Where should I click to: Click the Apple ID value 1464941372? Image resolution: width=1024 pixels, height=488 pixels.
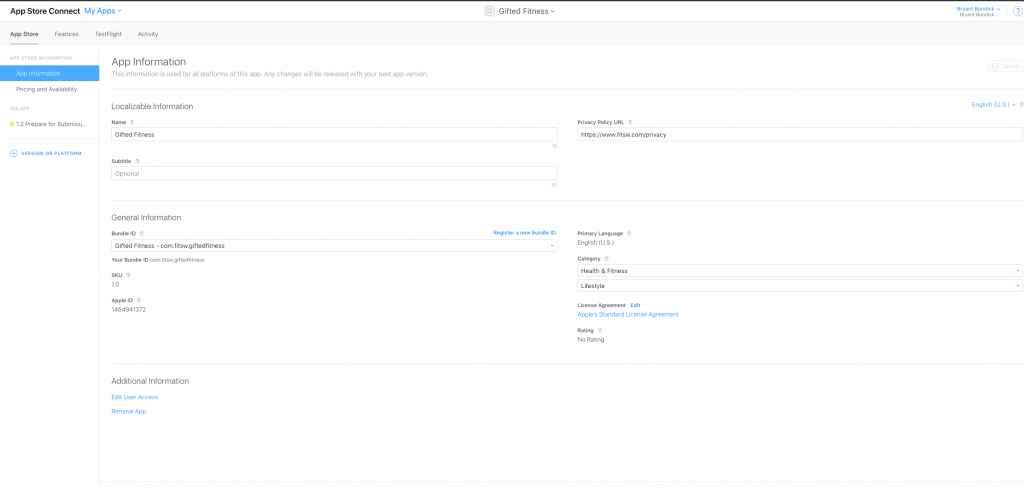pos(129,310)
